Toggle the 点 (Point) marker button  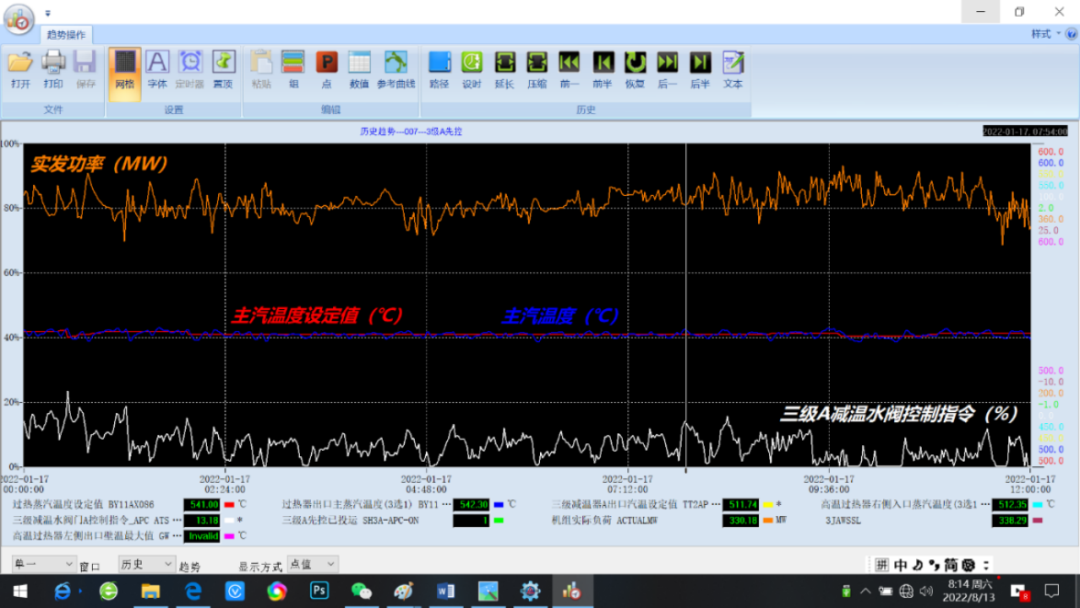click(x=326, y=68)
